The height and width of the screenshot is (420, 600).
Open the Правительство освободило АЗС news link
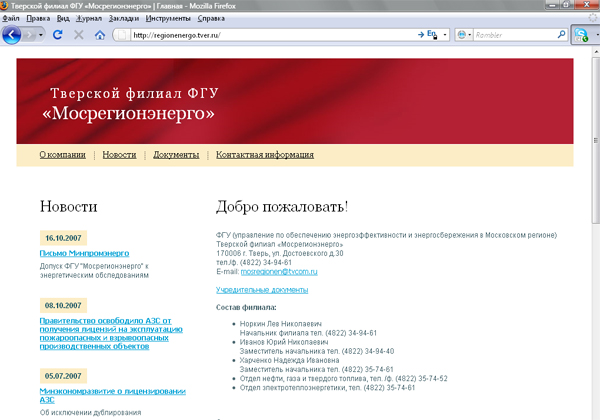(x=111, y=334)
